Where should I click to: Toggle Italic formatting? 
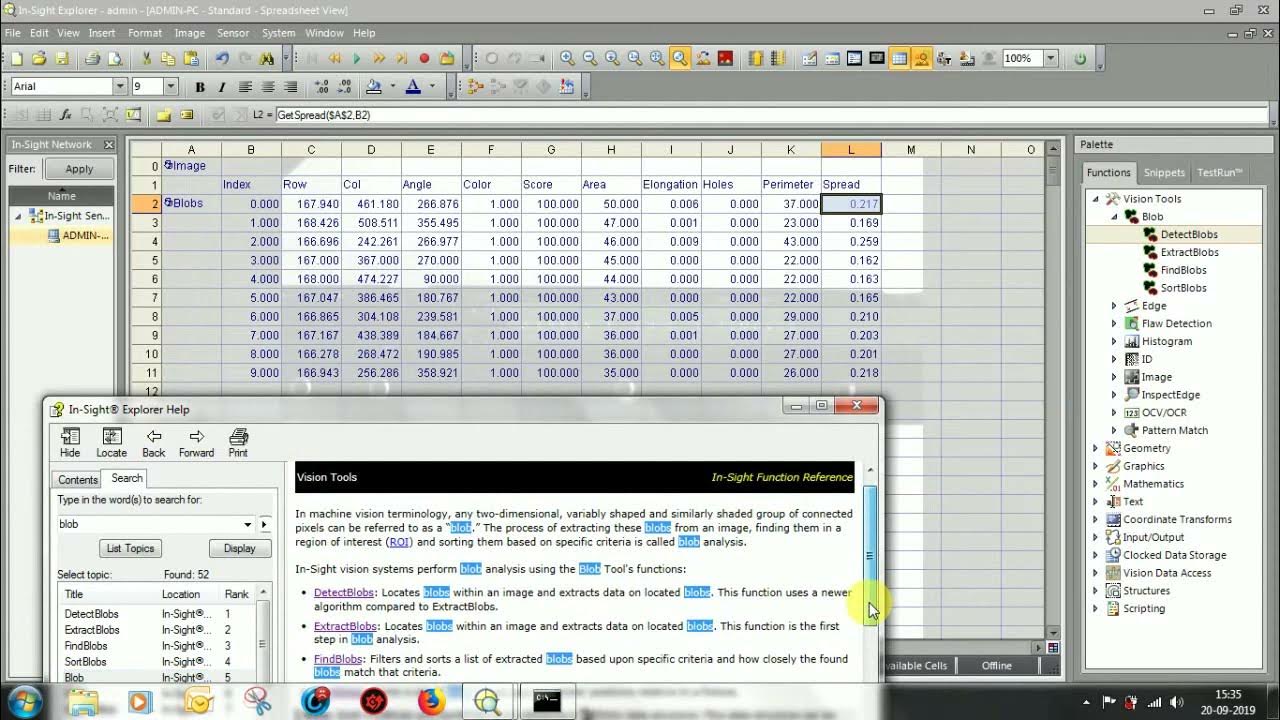(222, 87)
